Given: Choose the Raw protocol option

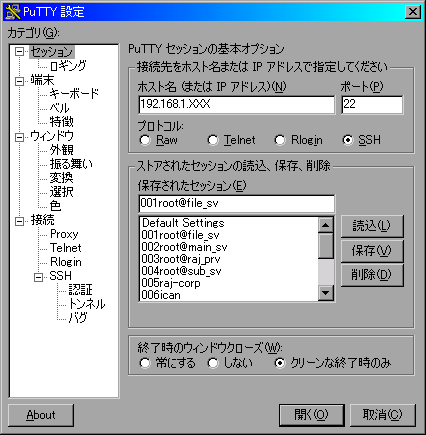Looking at the screenshot, I should point(145,140).
